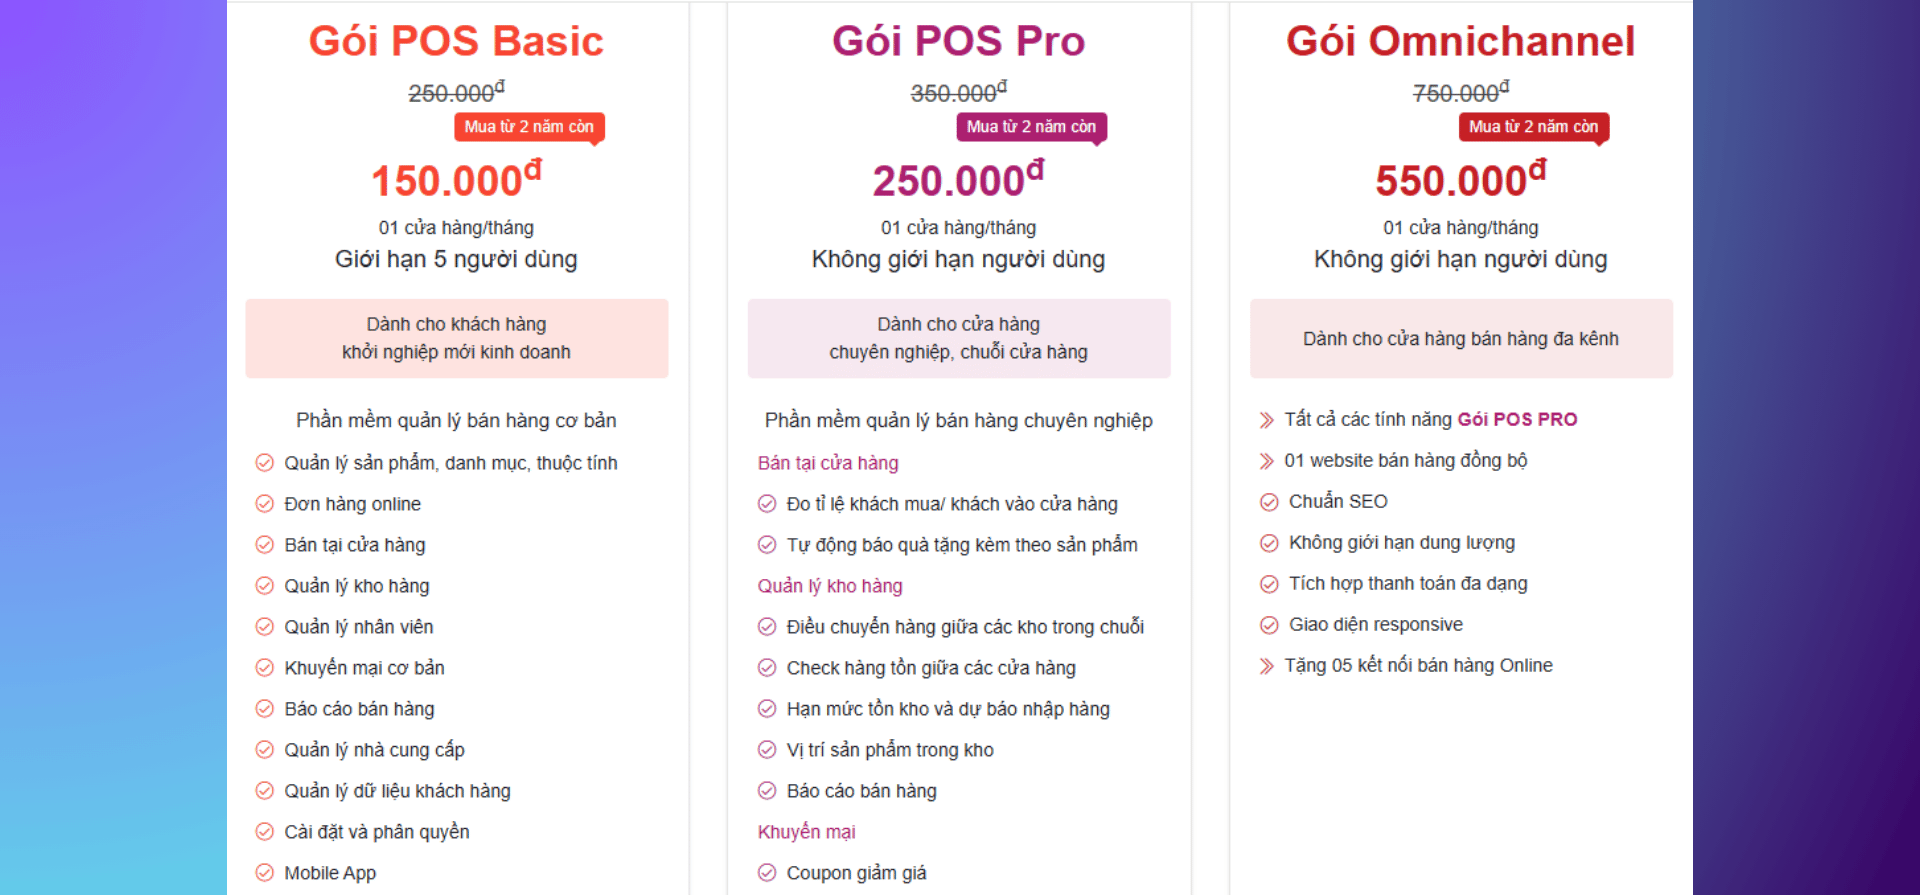Click the "Khuyến mại" pink section heading
Viewport: 1920px width, 895px height.
[806, 832]
